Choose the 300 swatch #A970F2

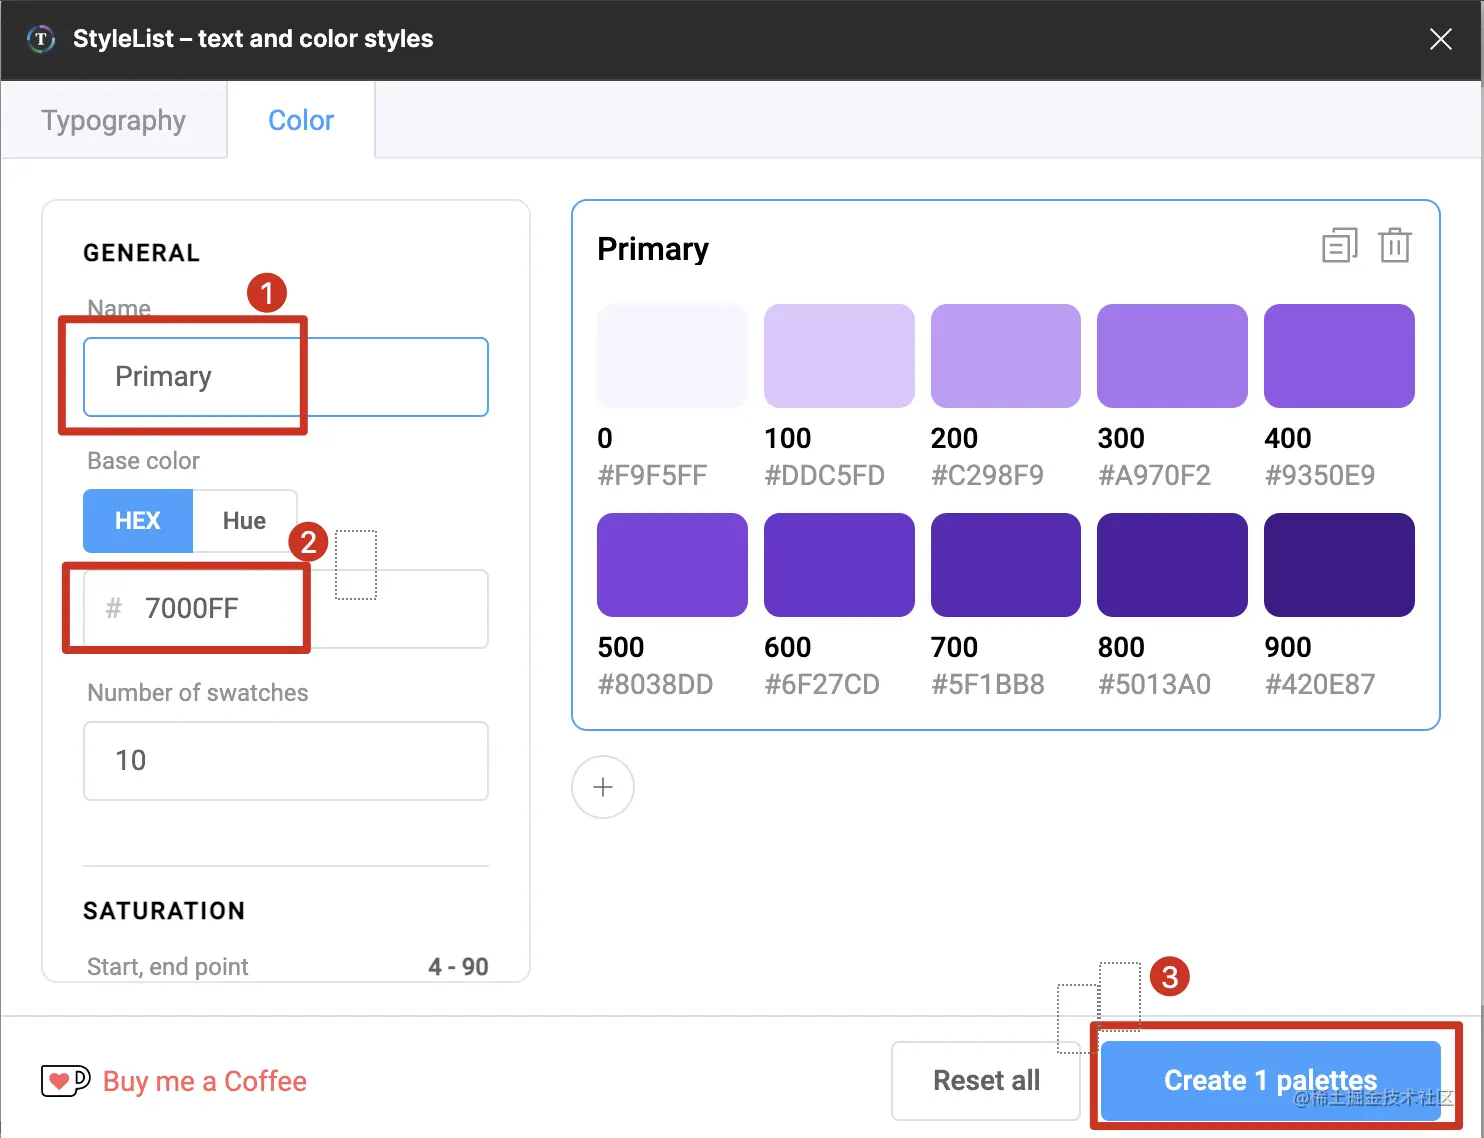point(1172,356)
